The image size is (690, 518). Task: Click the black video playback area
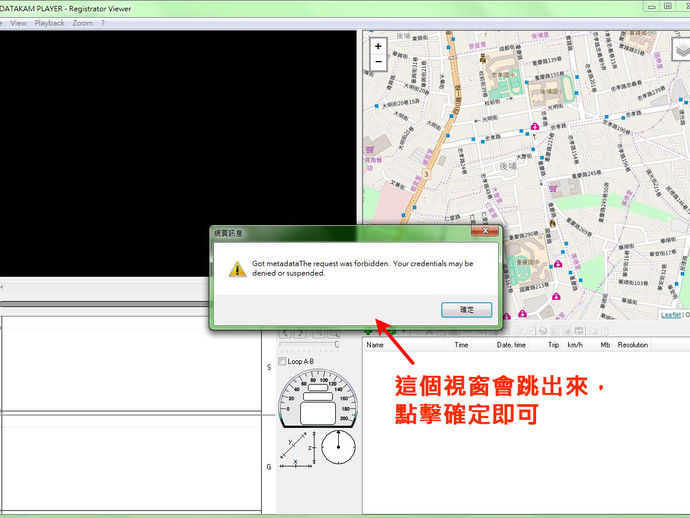tap(178, 153)
